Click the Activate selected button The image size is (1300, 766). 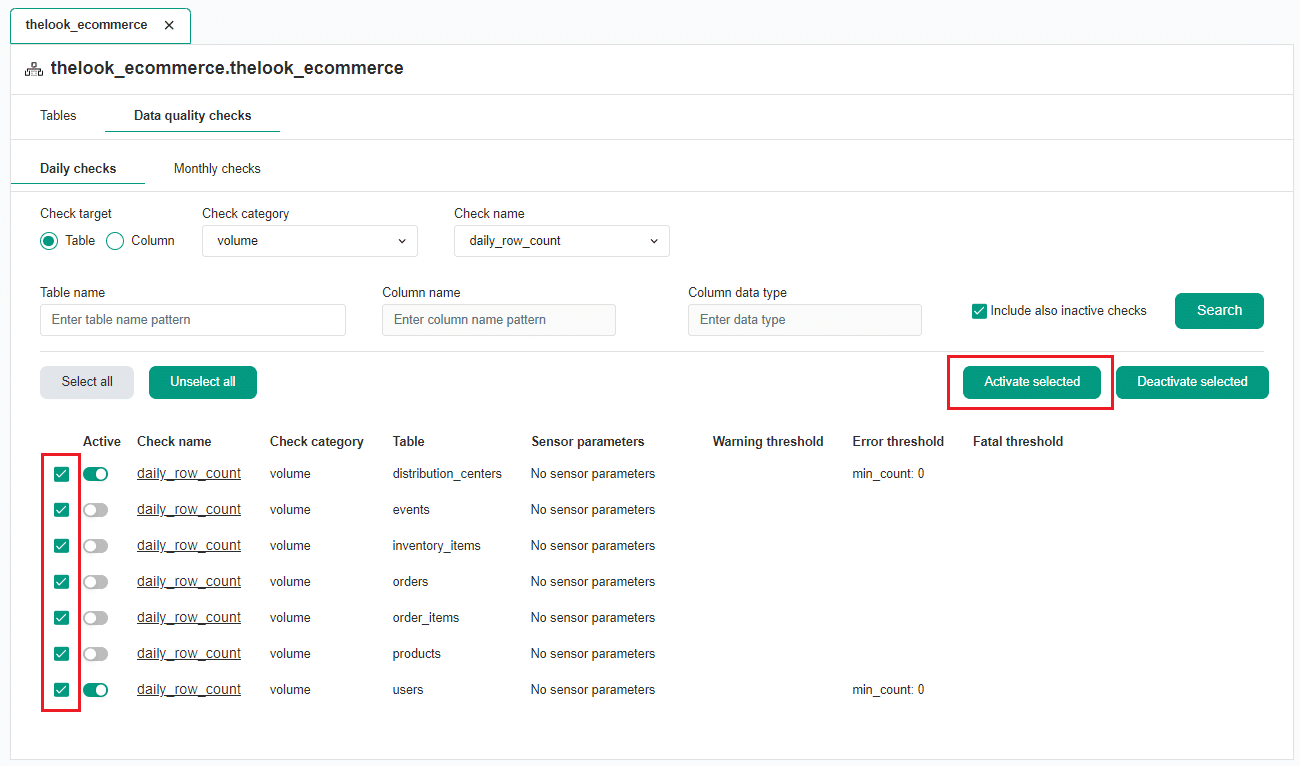tap(1032, 382)
